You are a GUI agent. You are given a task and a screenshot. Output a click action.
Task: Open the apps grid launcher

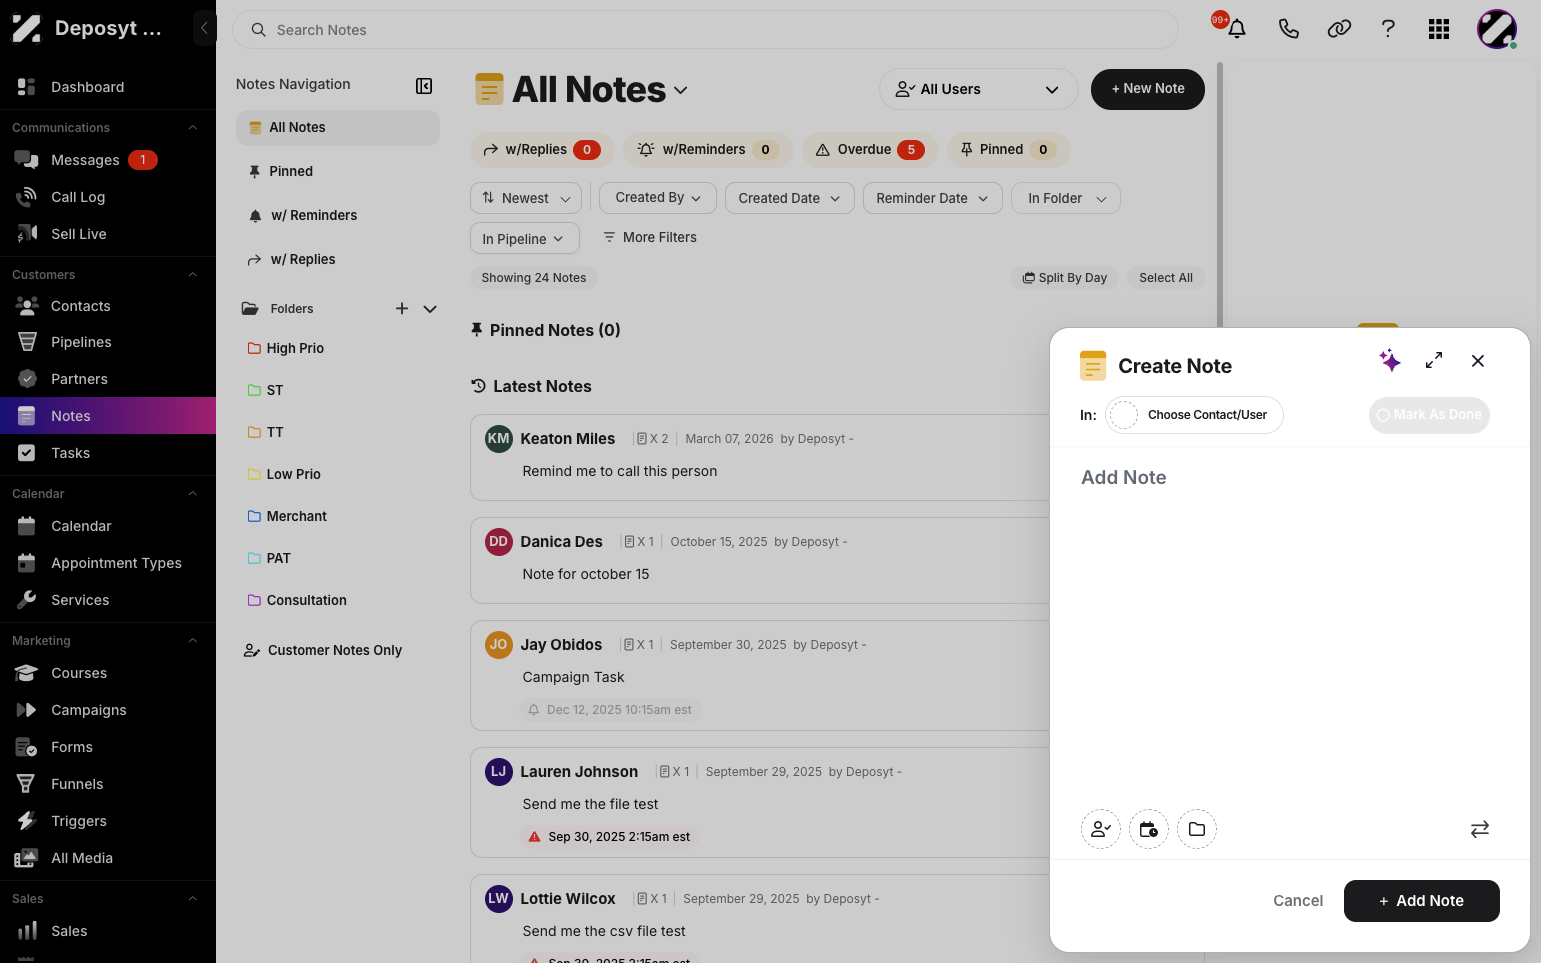[1439, 29]
